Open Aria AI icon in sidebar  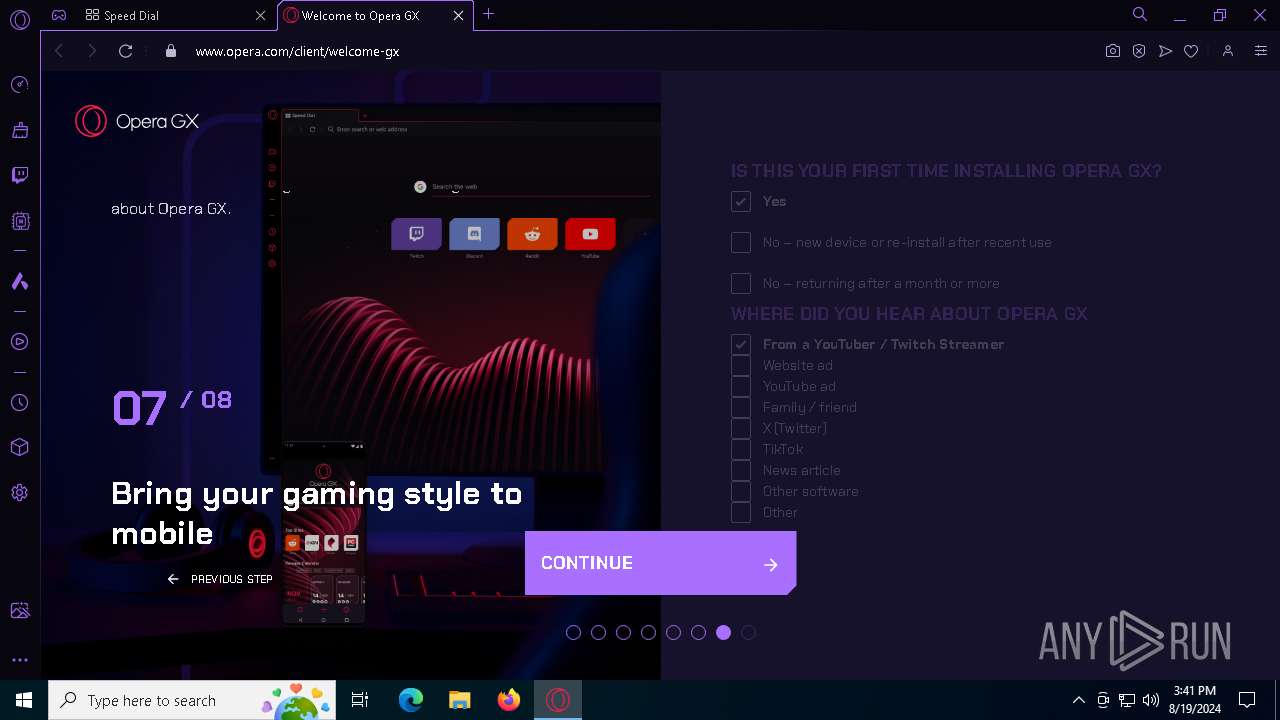19,282
